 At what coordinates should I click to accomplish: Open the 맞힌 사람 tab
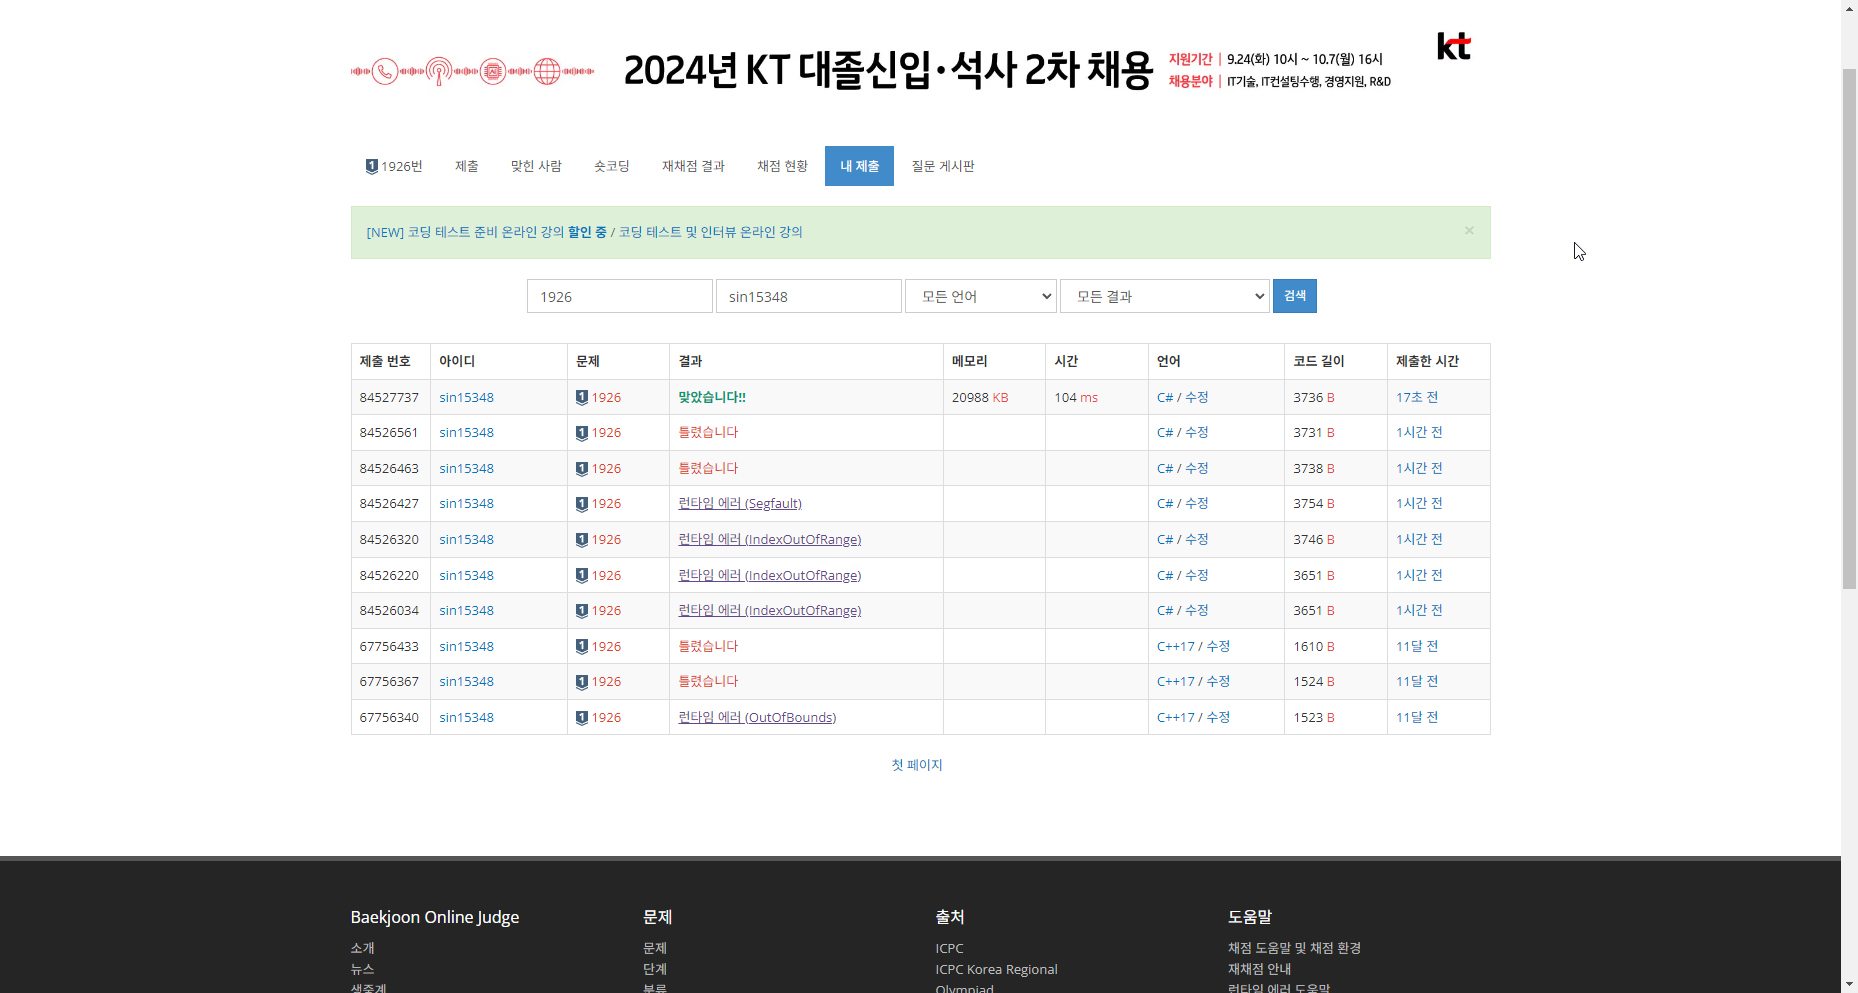point(536,166)
